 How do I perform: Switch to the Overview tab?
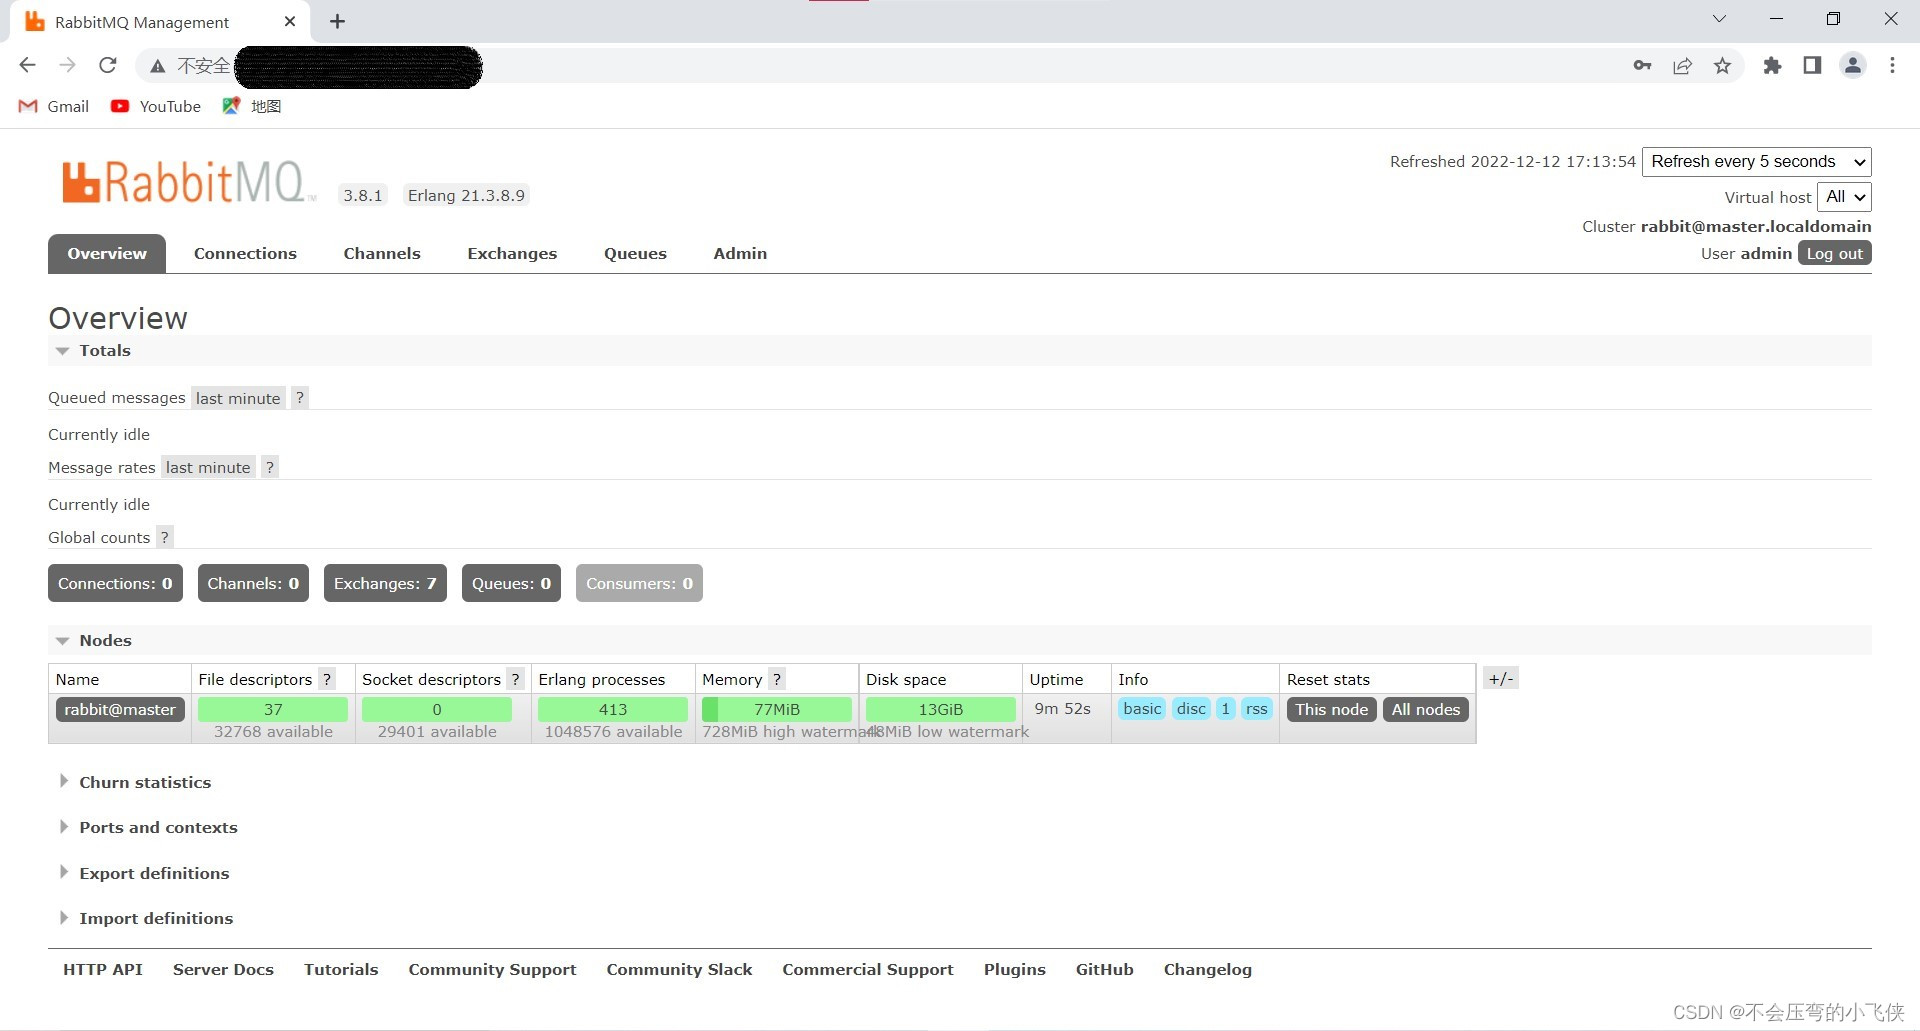pyautogui.click(x=107, y=253)
